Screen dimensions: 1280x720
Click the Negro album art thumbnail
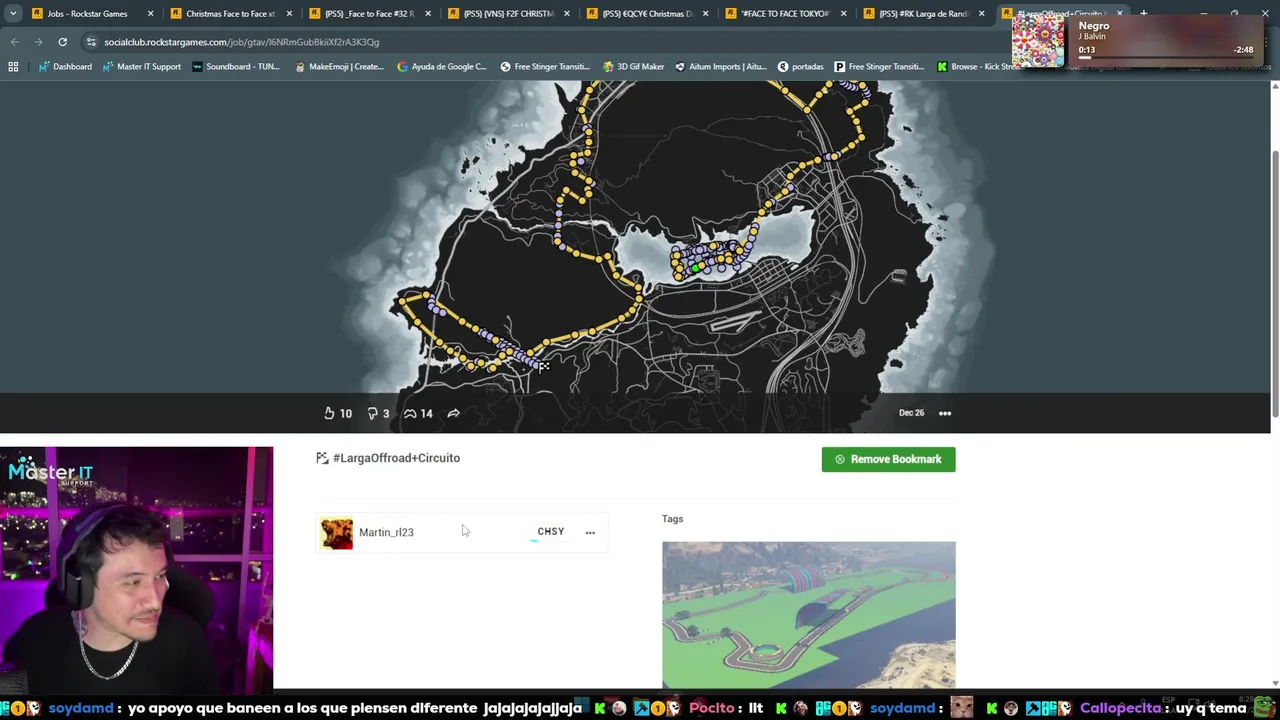pos(1038,40)
